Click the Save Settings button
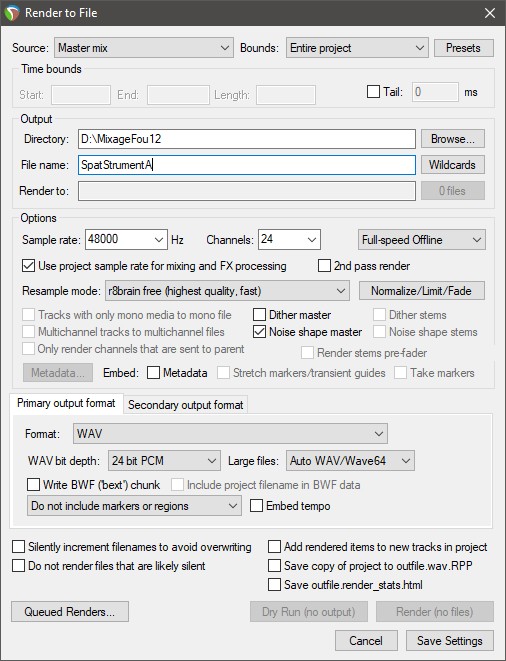506x661 pixels. click(x=449, y=640)
